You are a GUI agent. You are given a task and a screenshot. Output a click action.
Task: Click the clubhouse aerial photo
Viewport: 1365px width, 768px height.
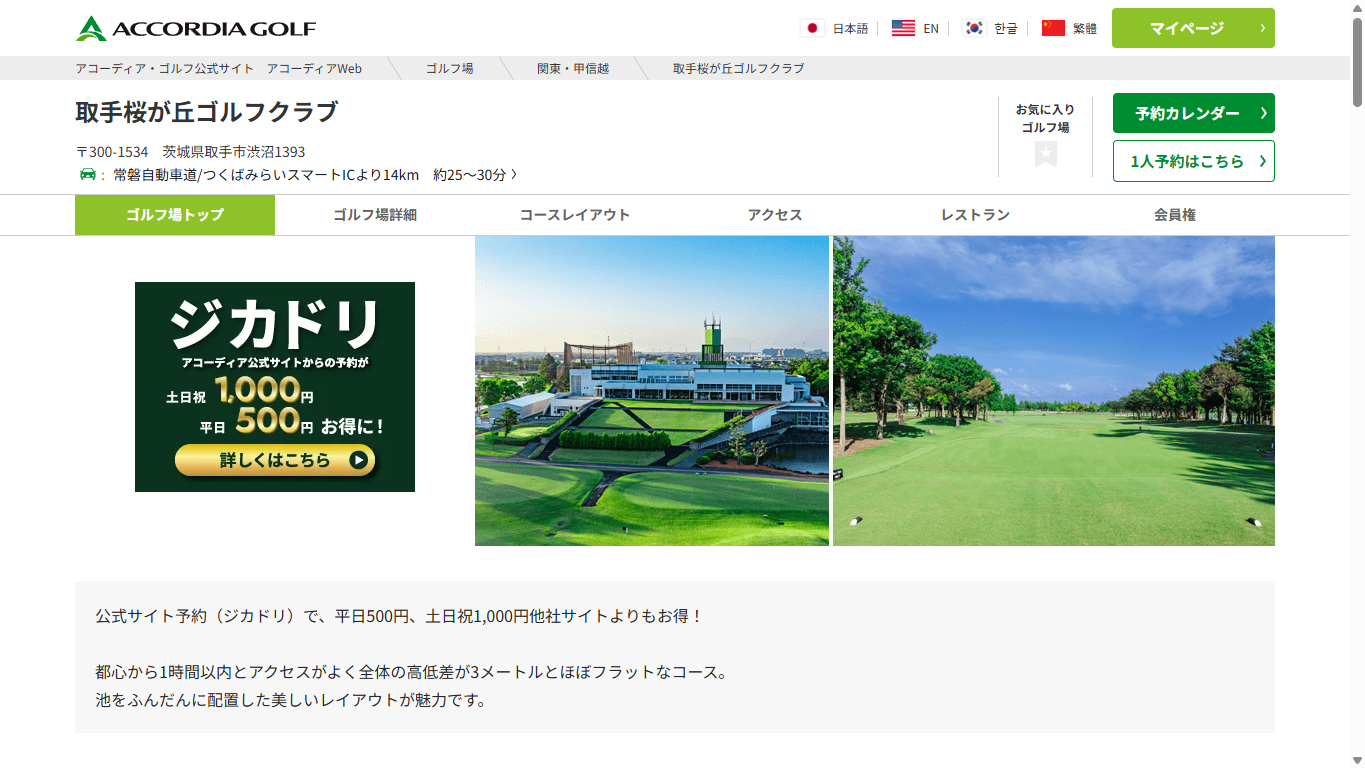click(x=652, y=391)
